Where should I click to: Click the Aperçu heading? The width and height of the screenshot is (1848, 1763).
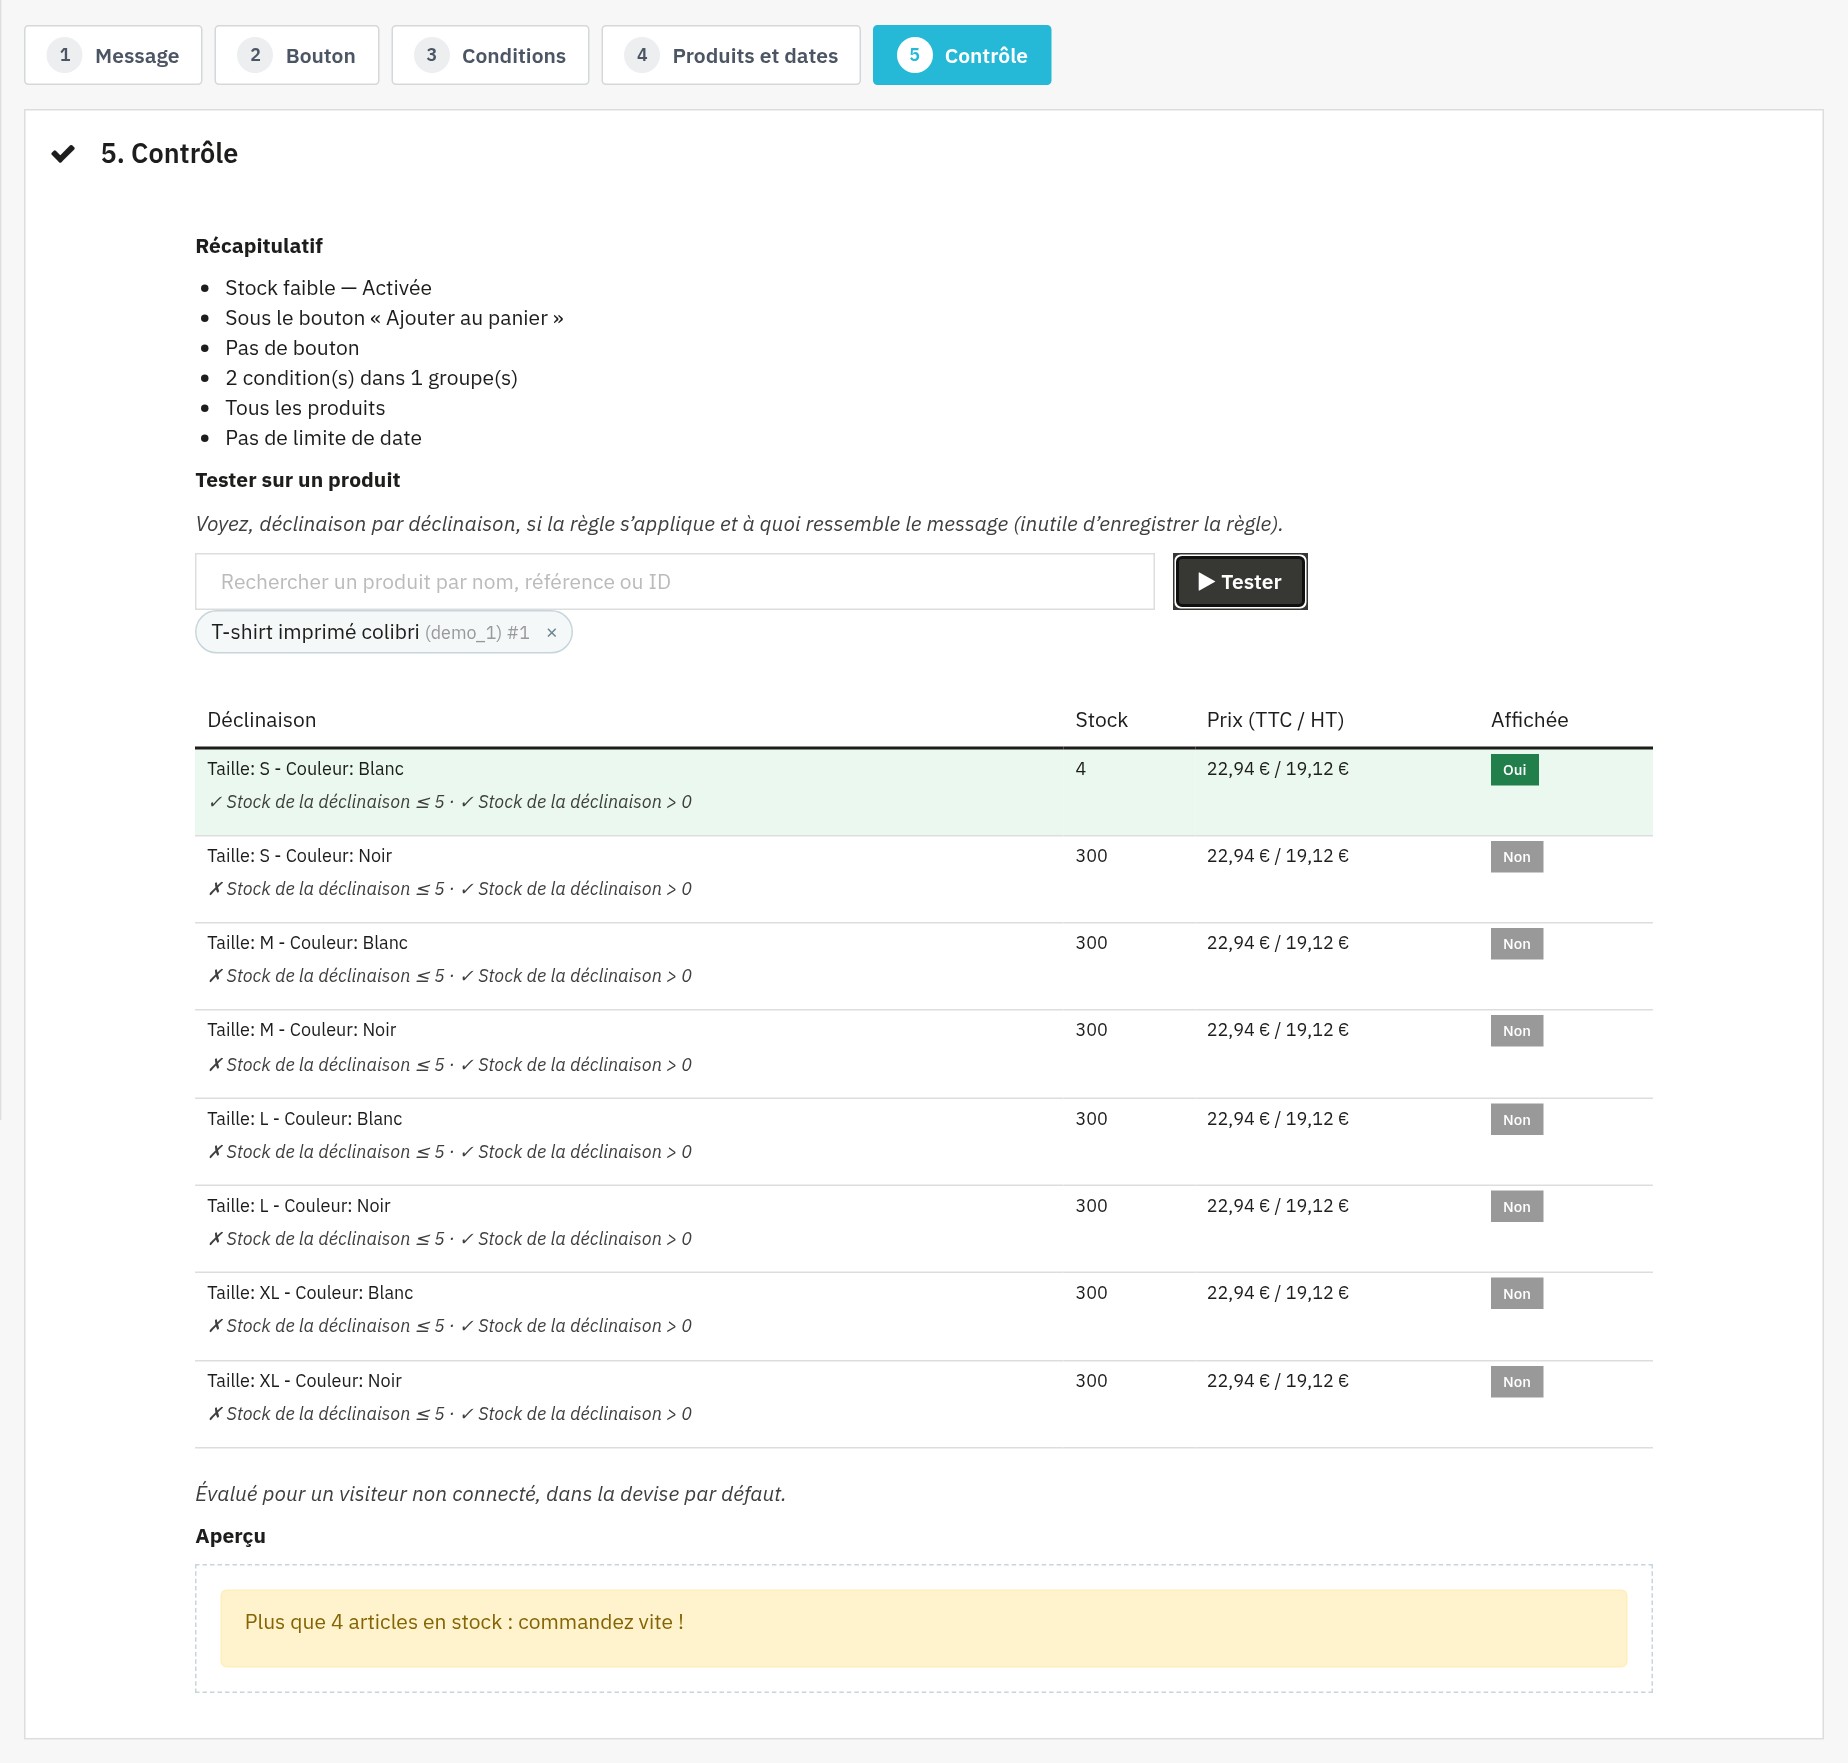pos(231,1536)
